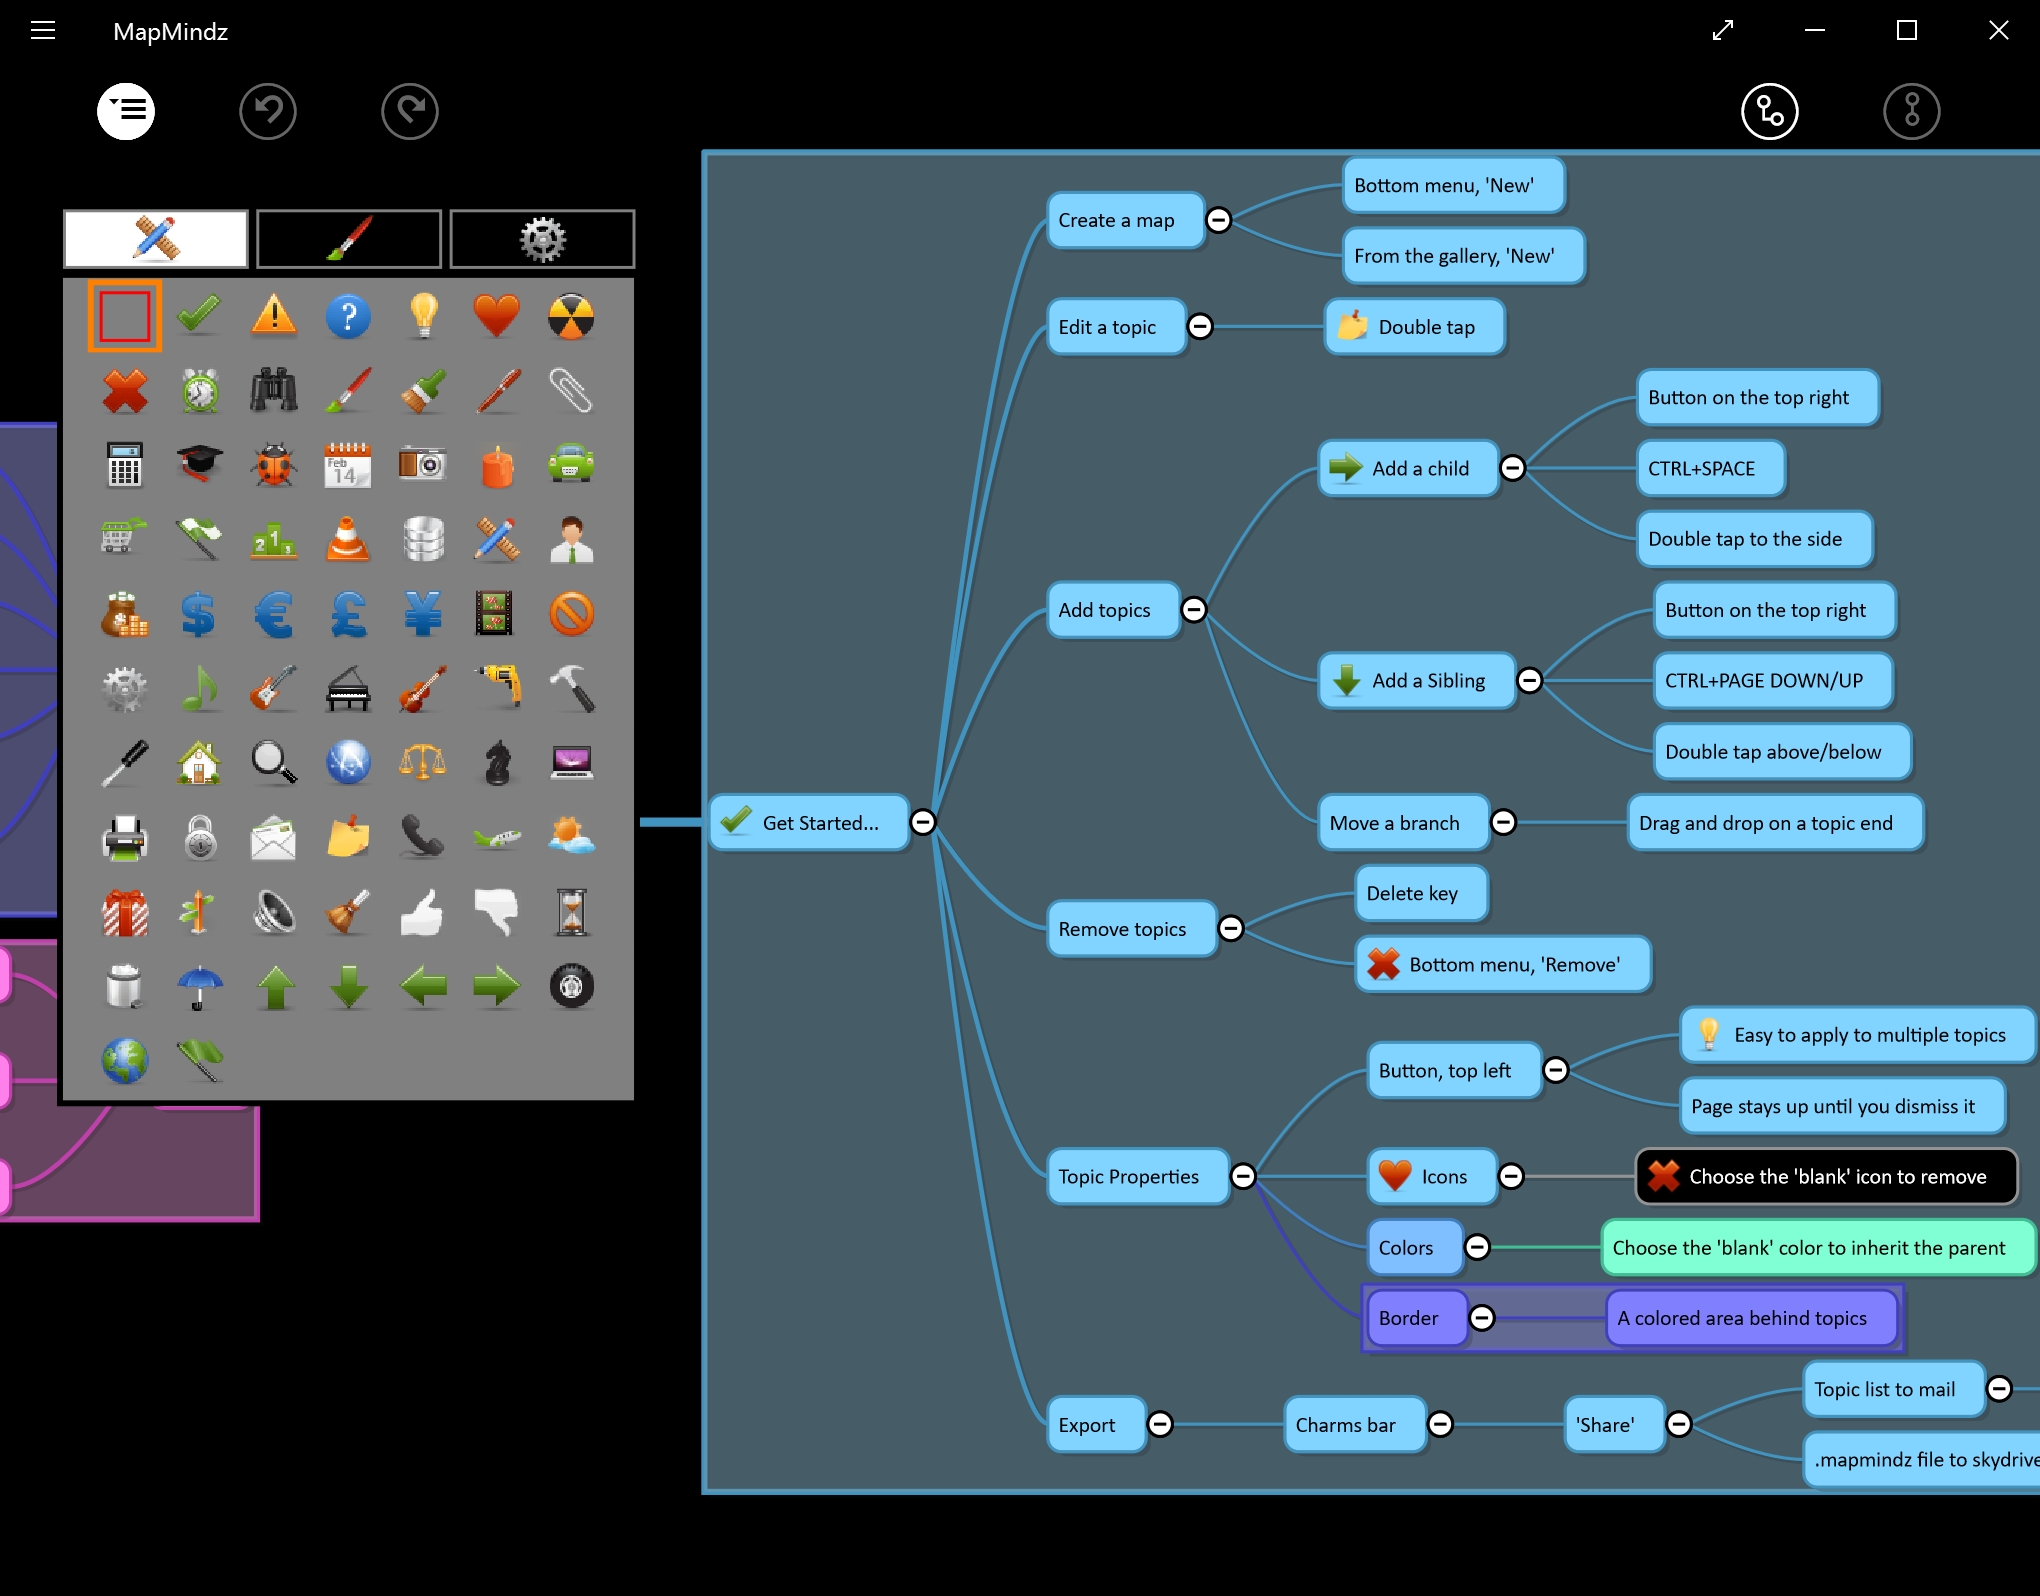Pick the yellow warning triangle icon
This screenshot has width=2040, height=1596.
[274, 316]
